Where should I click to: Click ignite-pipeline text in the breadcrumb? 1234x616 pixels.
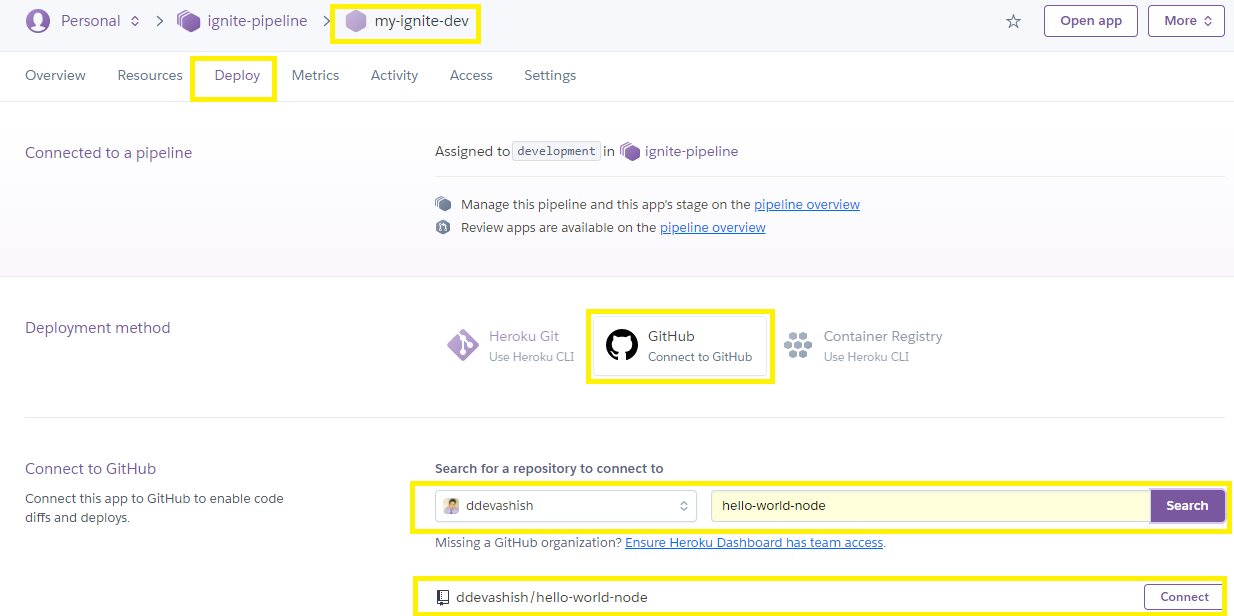[257, 21]
